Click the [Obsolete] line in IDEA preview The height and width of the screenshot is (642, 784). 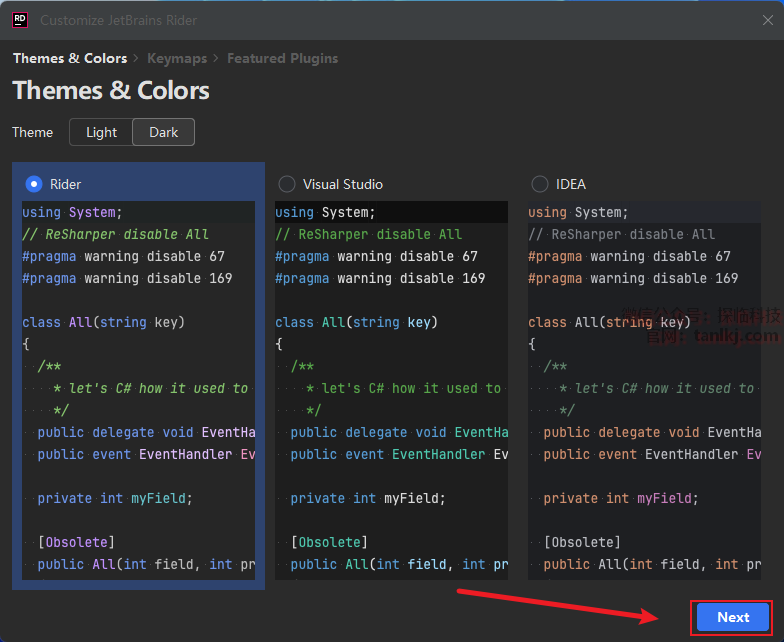pyautogui.click(x=582, y=542)
